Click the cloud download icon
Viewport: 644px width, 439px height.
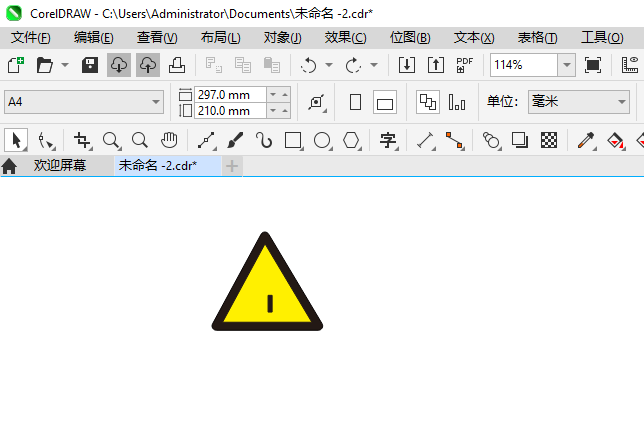click(119, 65)
